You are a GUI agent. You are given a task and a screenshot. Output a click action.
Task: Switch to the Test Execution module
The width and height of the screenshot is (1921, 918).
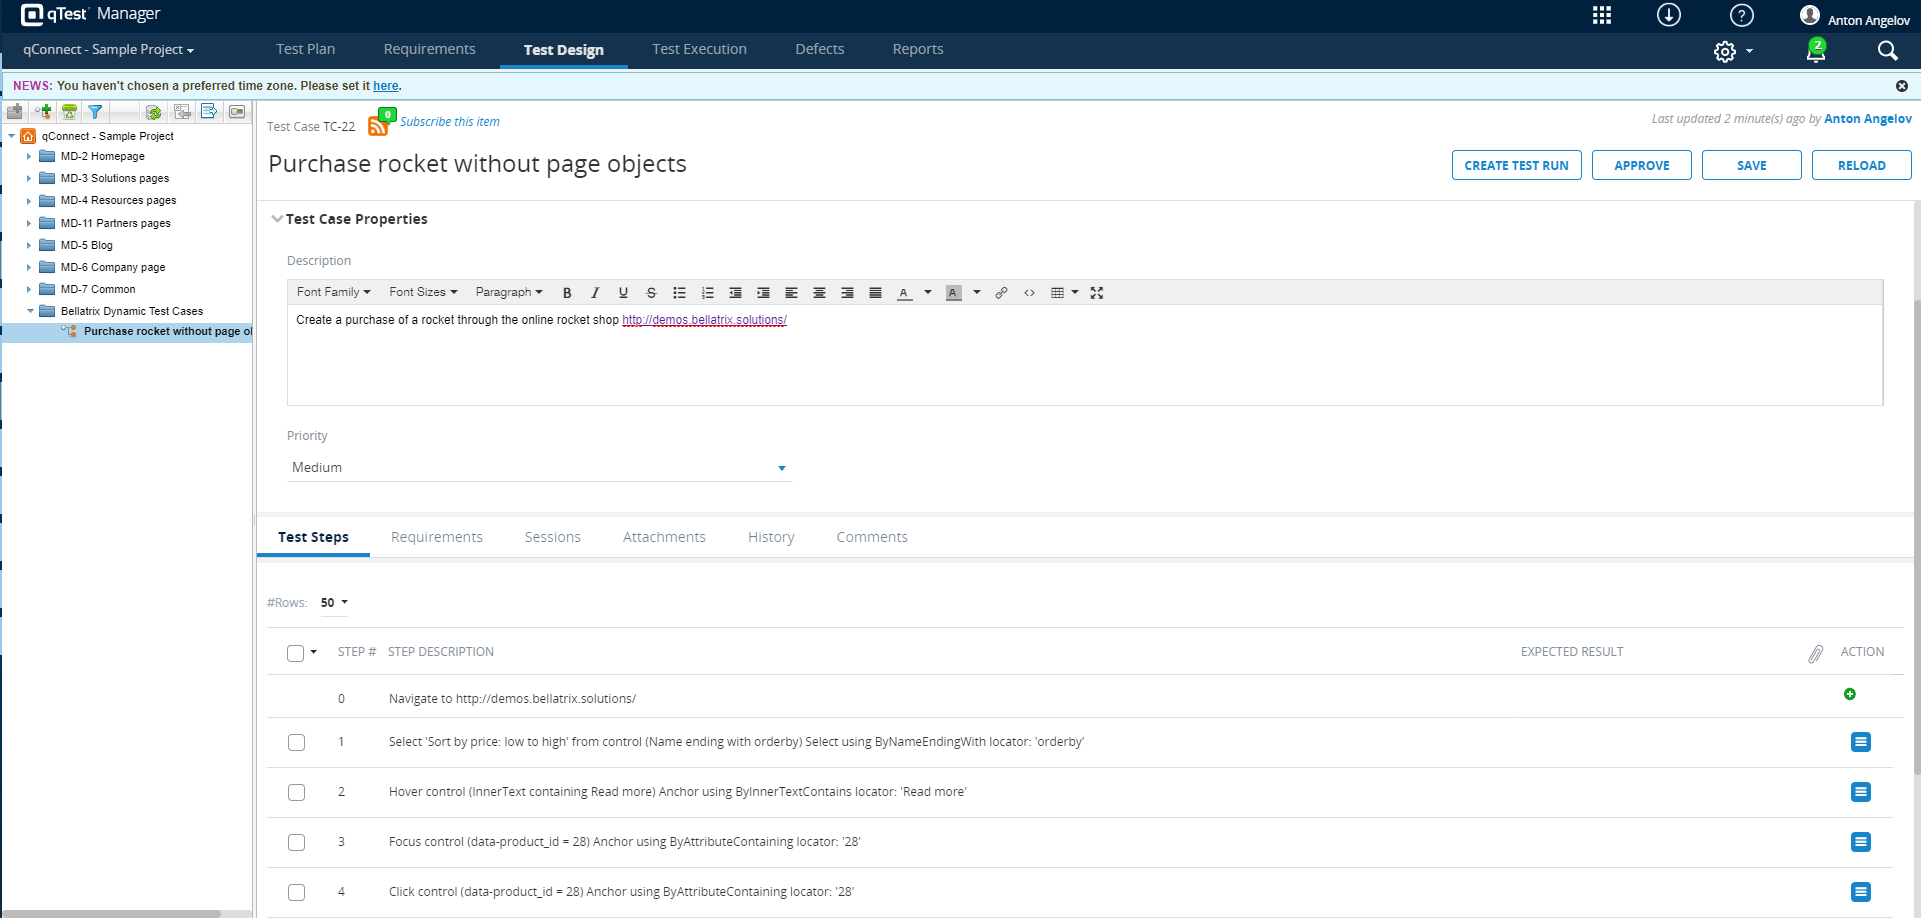tap(699, 48)
